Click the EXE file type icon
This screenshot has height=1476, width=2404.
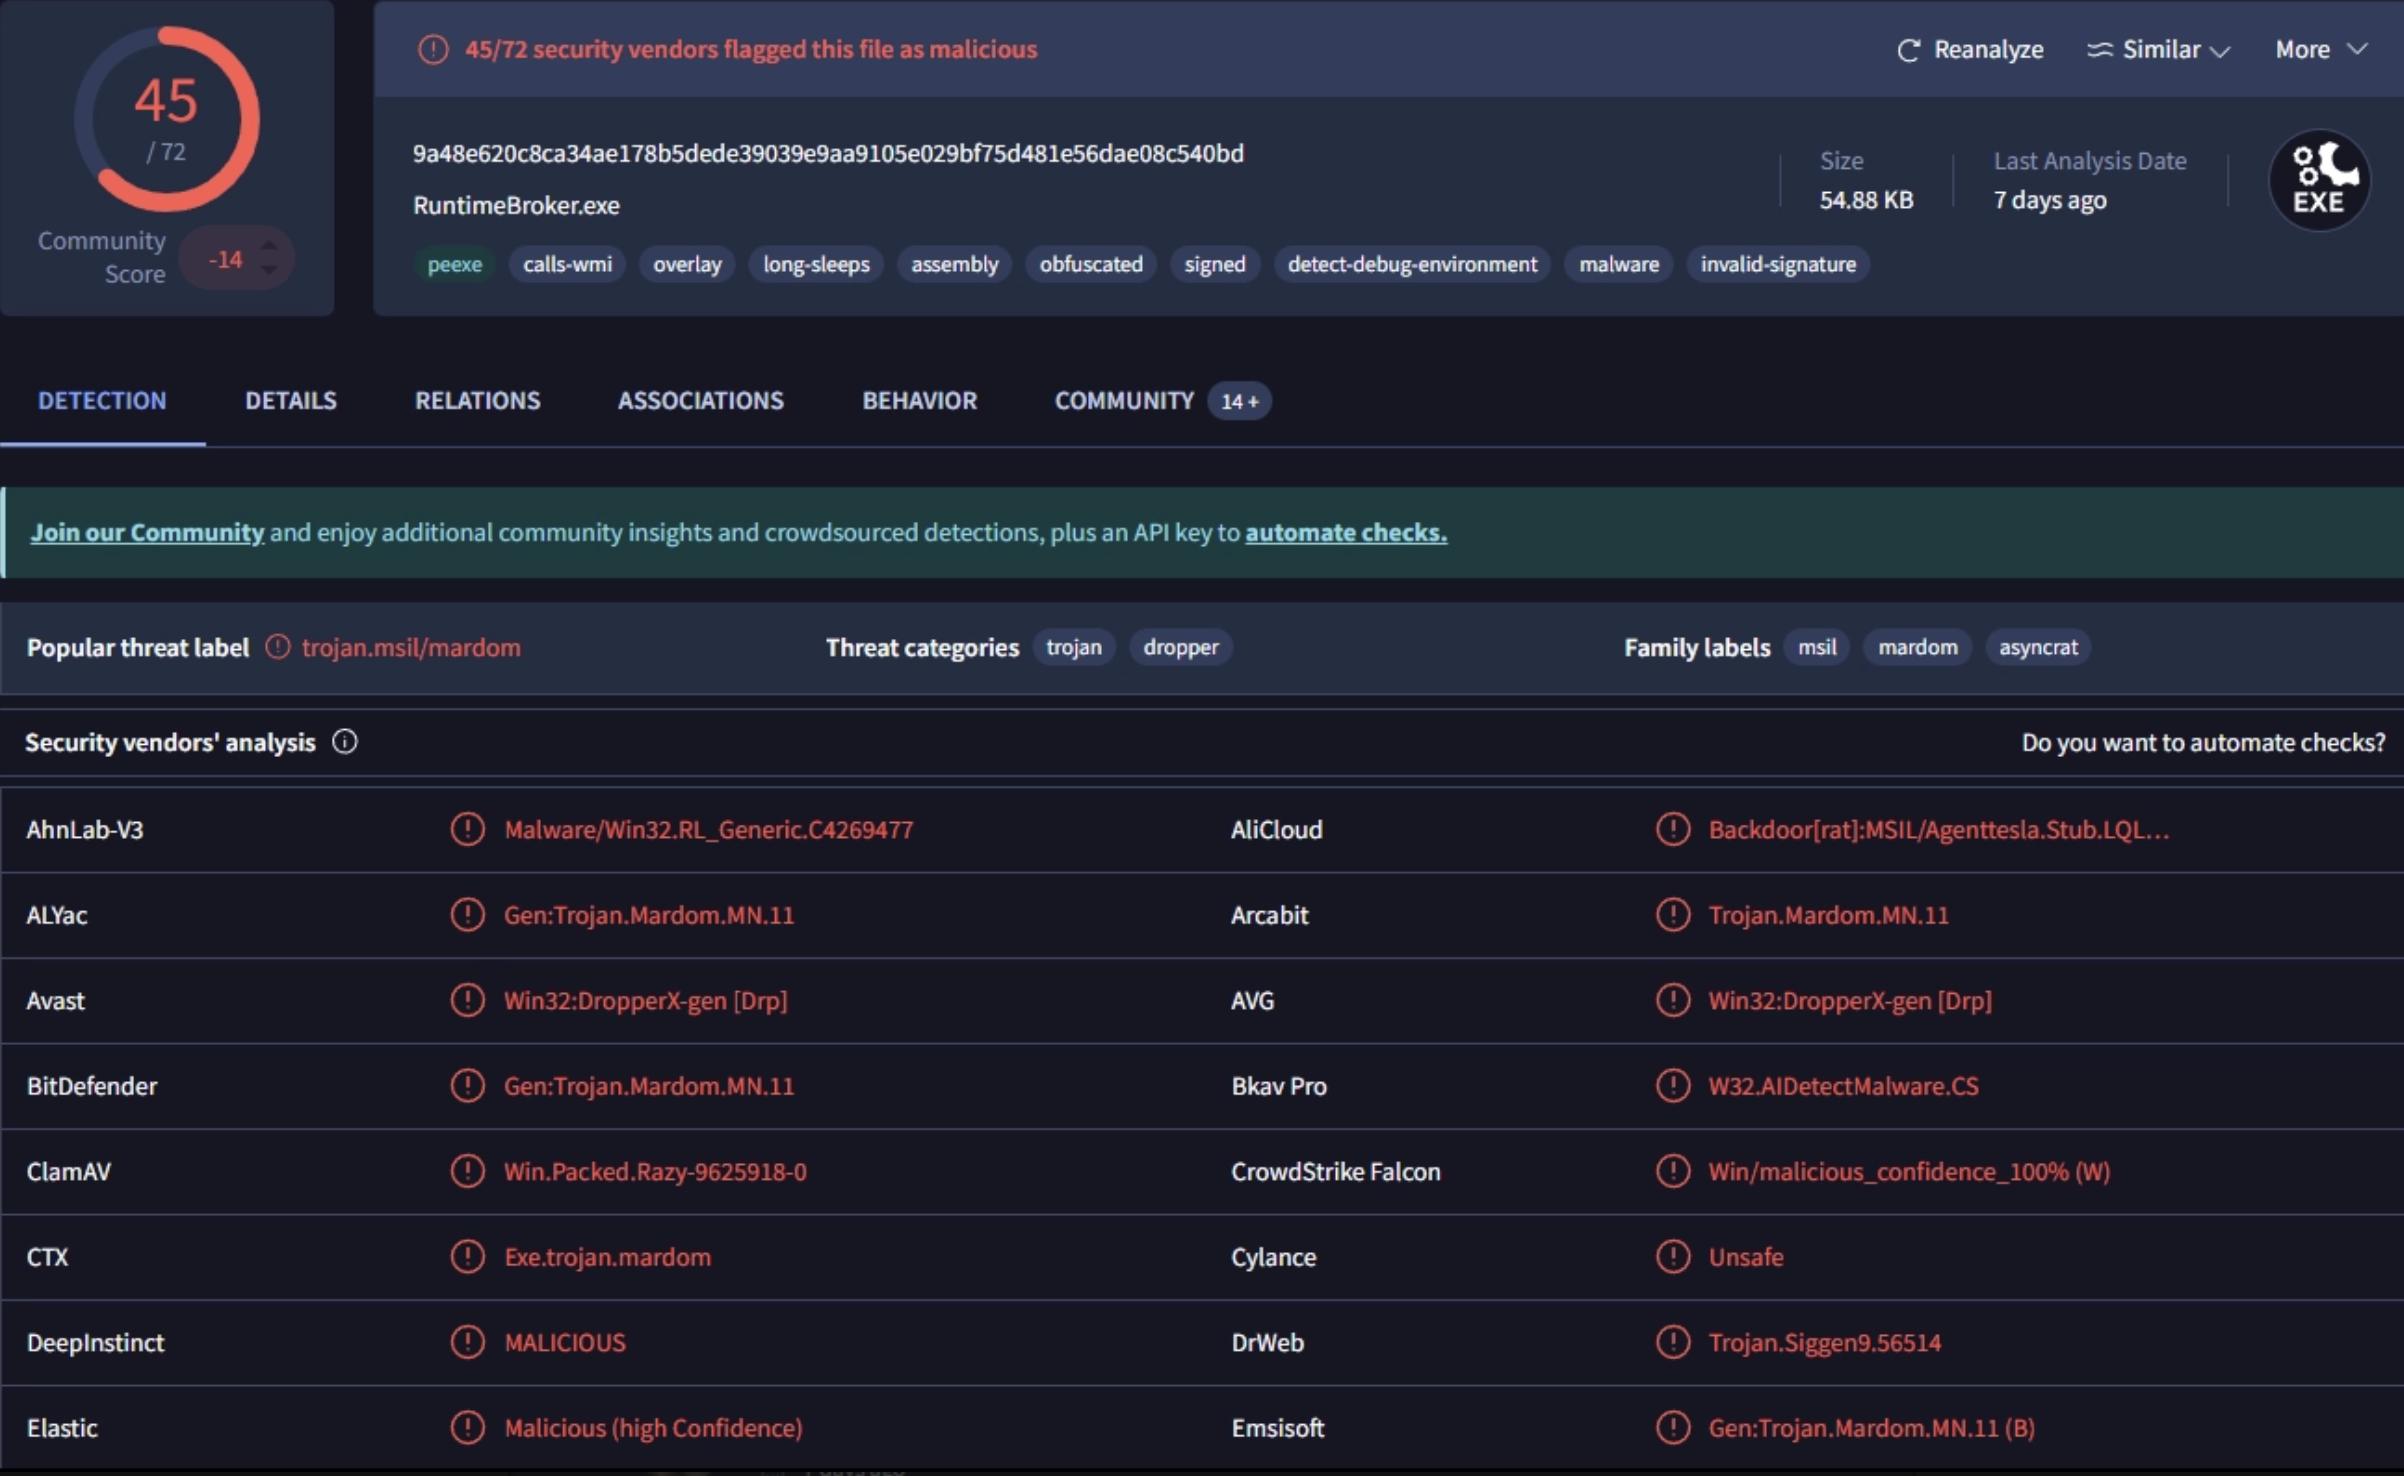pos(2320,181)
